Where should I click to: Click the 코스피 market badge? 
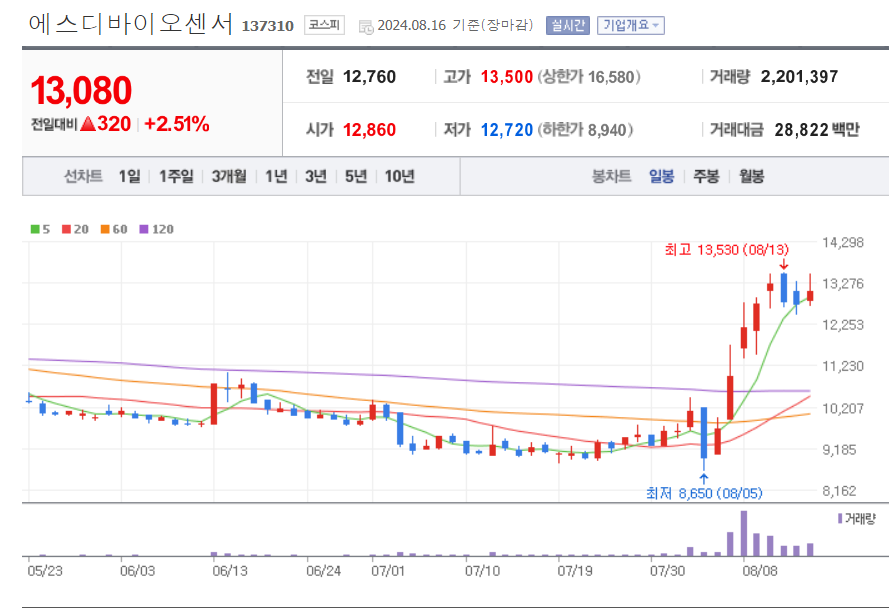pos(322,26)
